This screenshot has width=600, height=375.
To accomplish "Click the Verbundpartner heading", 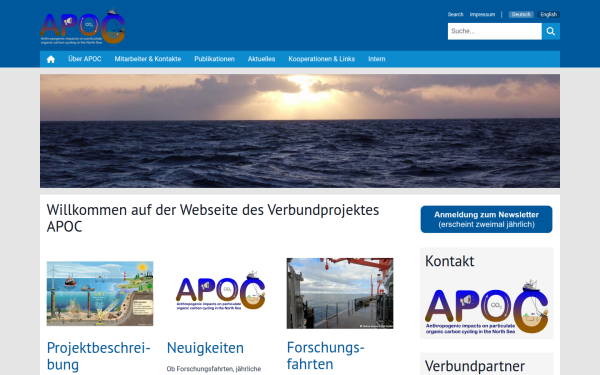I will (x=474, y=366).
